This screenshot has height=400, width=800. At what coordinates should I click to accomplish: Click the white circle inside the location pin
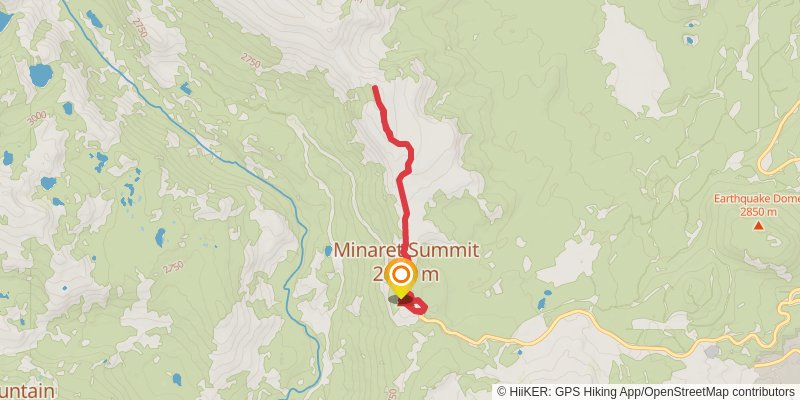click(402, 275)
